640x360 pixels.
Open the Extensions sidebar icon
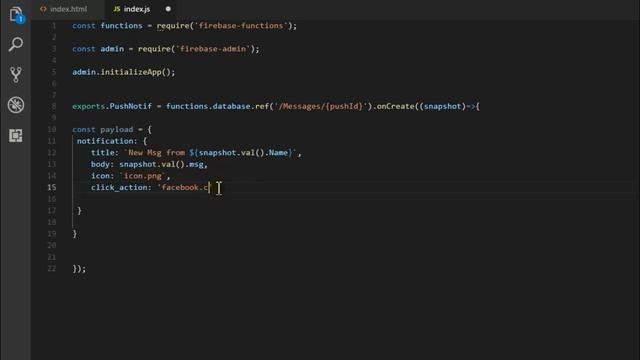tap(16, 136)
